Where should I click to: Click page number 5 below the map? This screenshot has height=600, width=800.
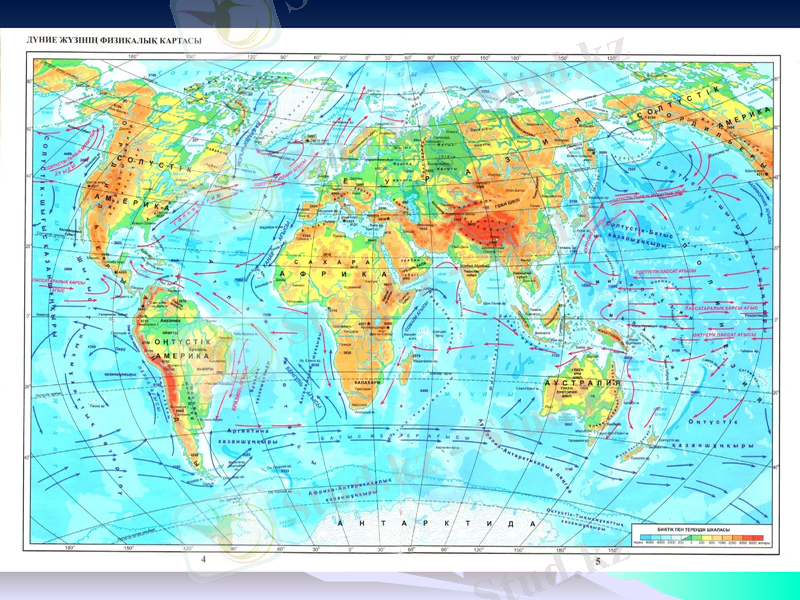tap(597, 562)
